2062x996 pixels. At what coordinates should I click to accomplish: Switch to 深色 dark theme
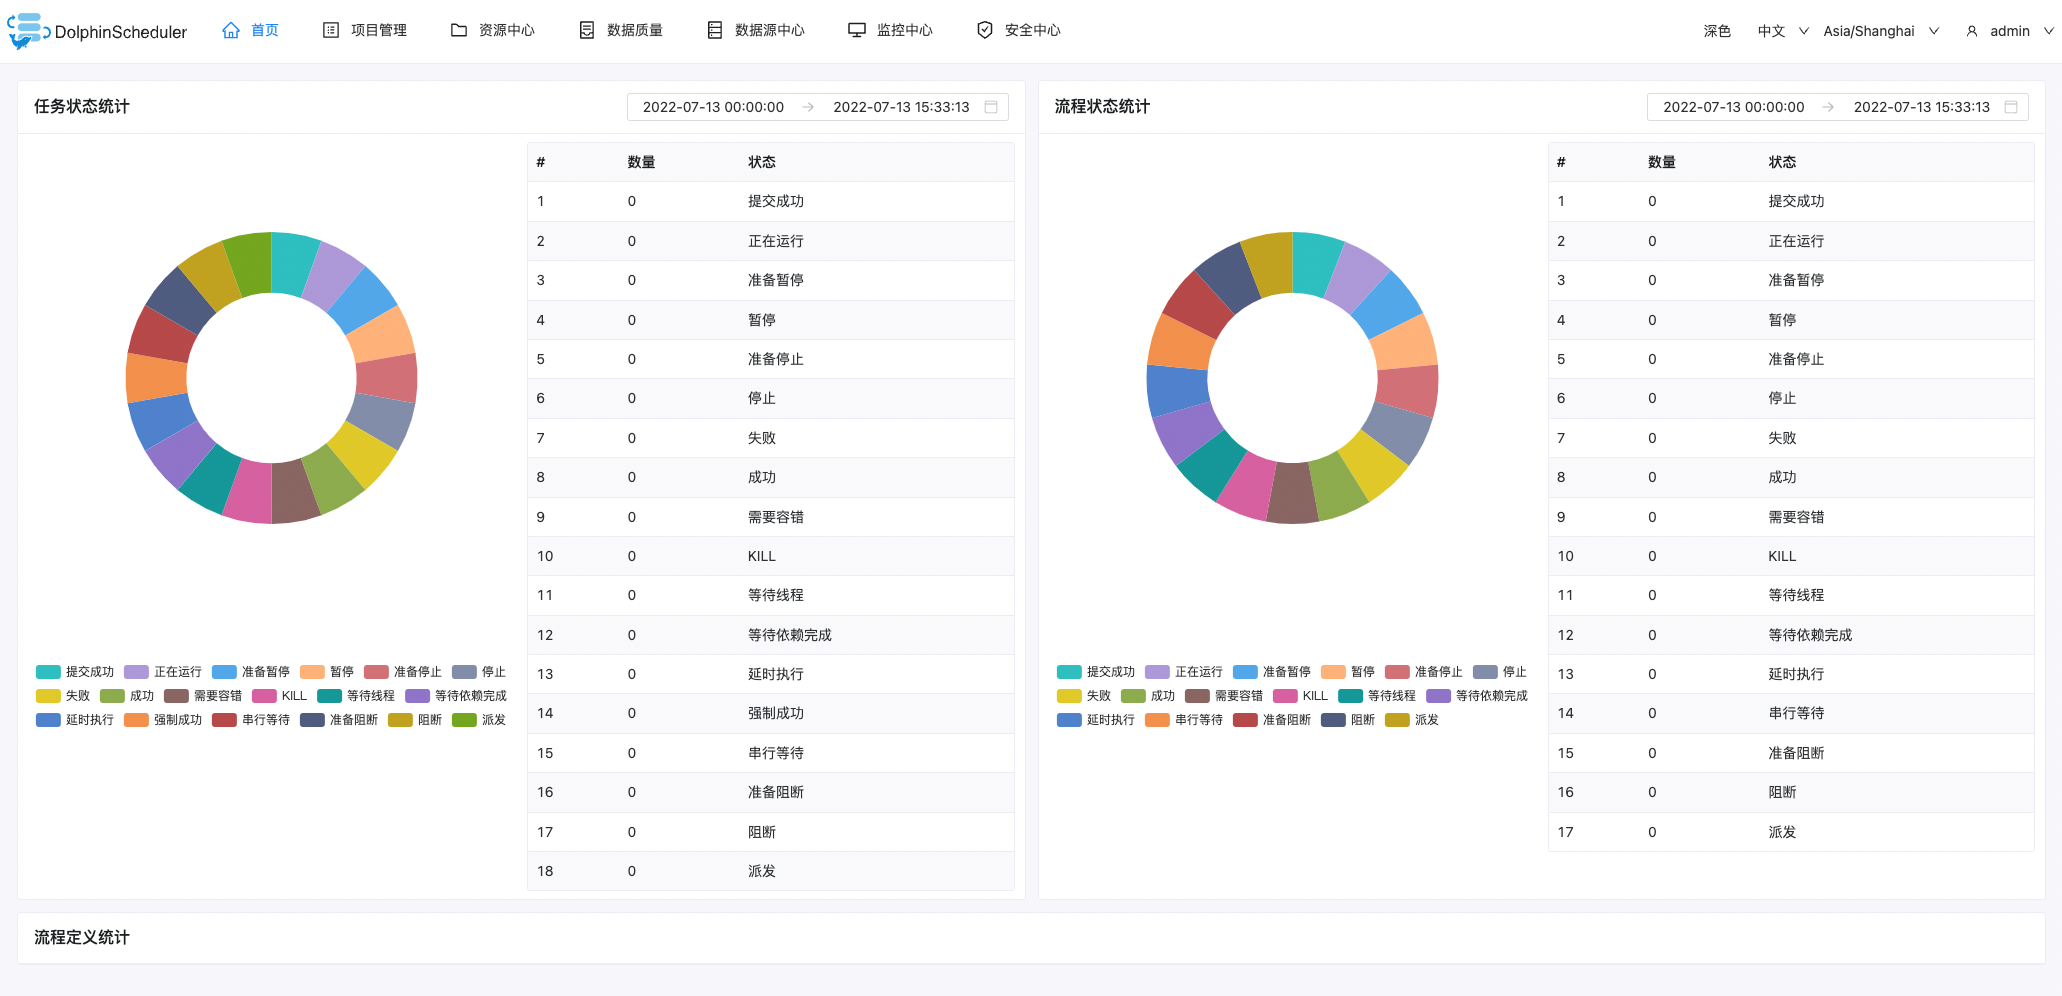1717,31
